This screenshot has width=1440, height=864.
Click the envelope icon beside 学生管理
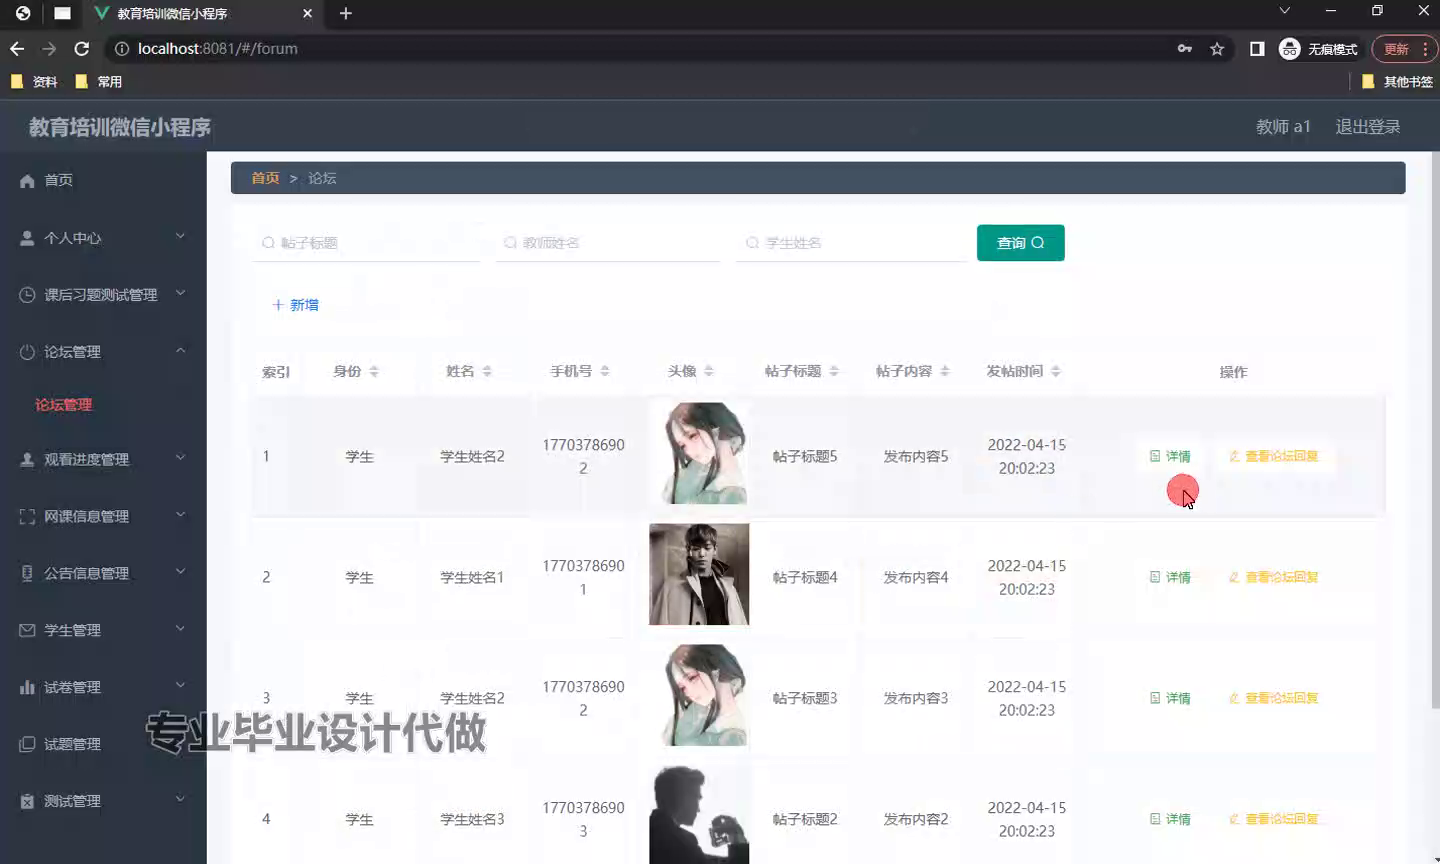(x=27, y=630)
